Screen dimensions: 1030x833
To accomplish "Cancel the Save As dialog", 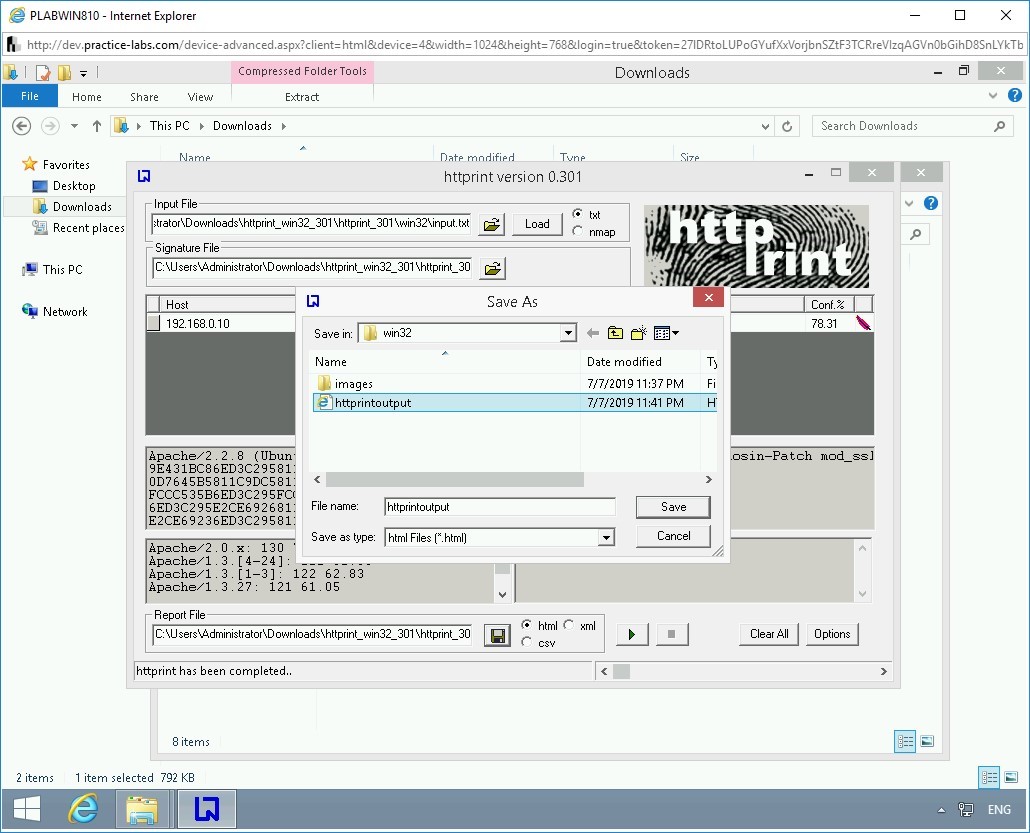I will point(673,536).
